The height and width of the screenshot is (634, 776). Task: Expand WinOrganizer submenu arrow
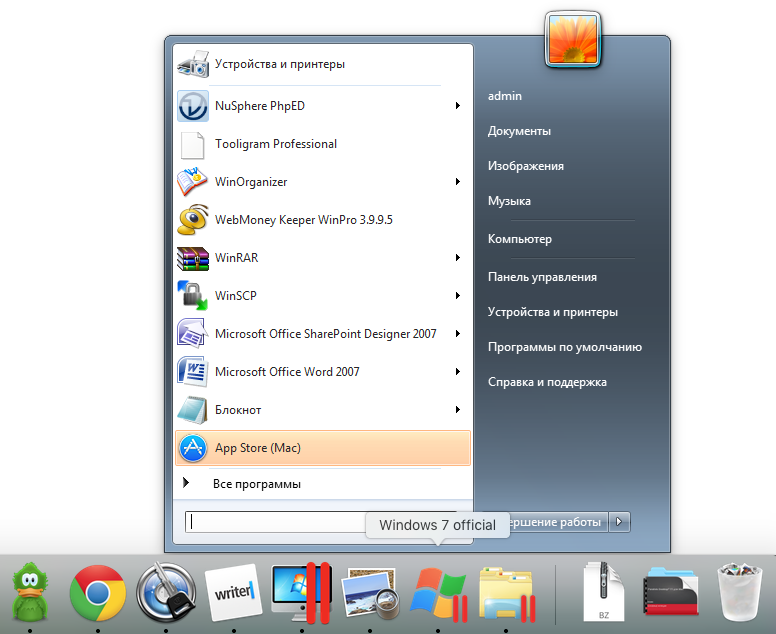point(458,182)
